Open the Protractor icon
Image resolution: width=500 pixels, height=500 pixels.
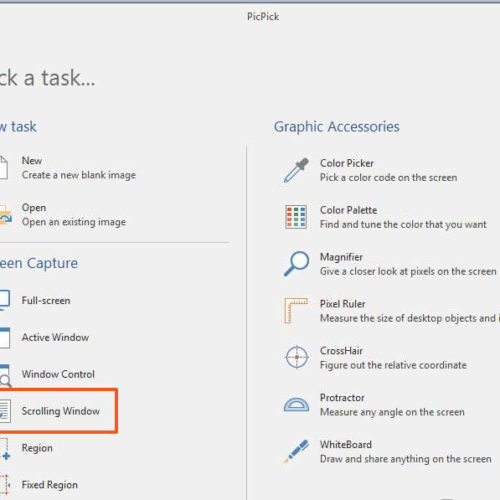[296, 404]
